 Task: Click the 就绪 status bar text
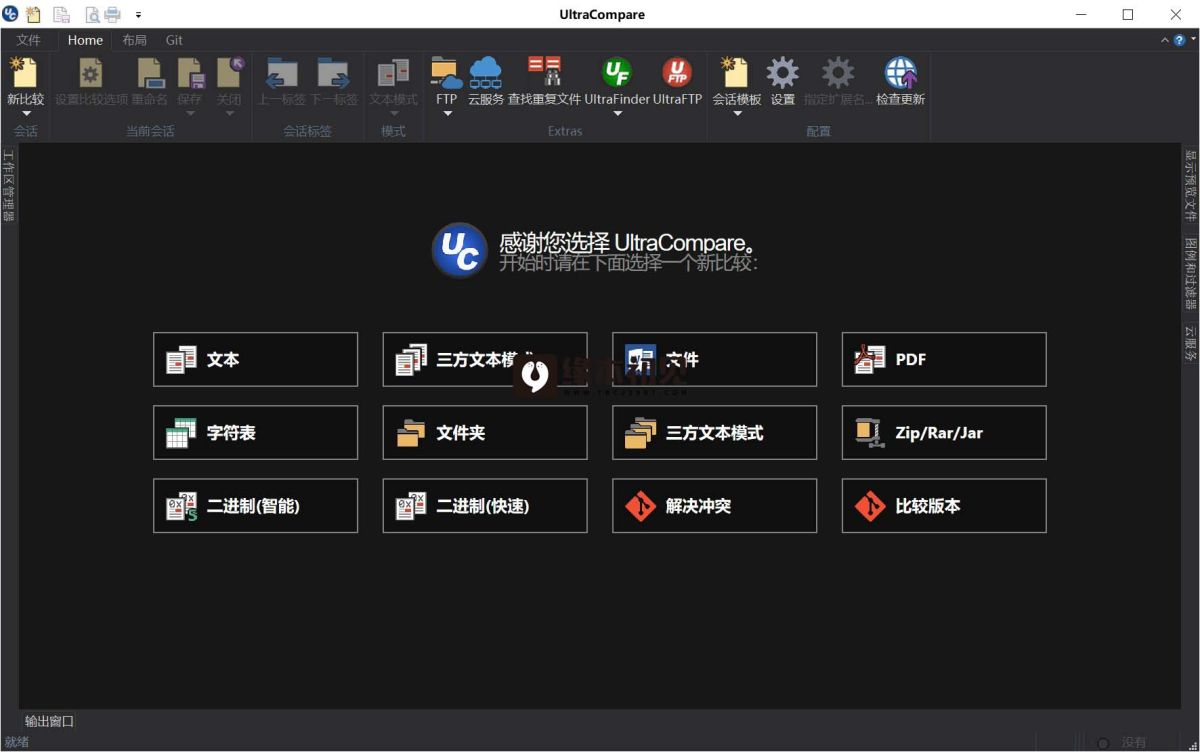(17, 742)
